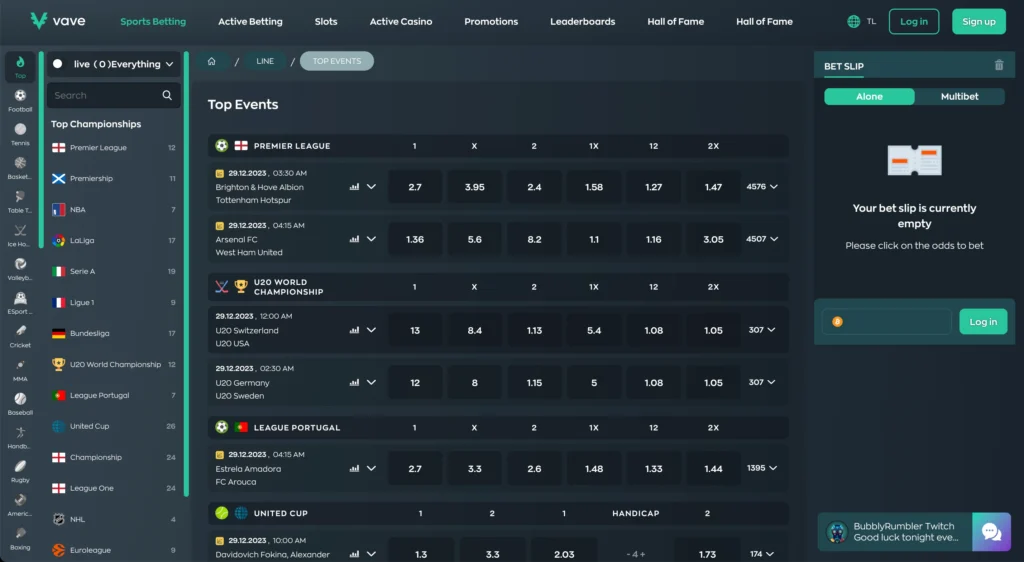Toggle the live events switch
Viewport: 1024px width, 562px height.
(57, 64)
